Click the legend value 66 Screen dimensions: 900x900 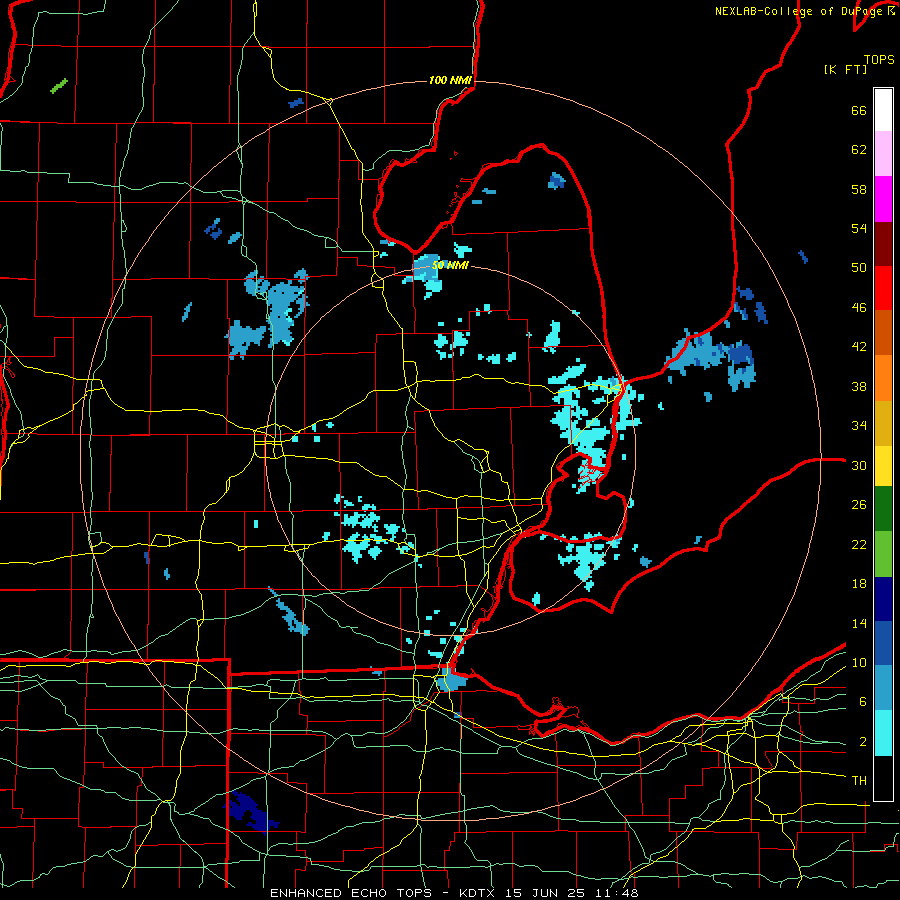pos(859,110)
